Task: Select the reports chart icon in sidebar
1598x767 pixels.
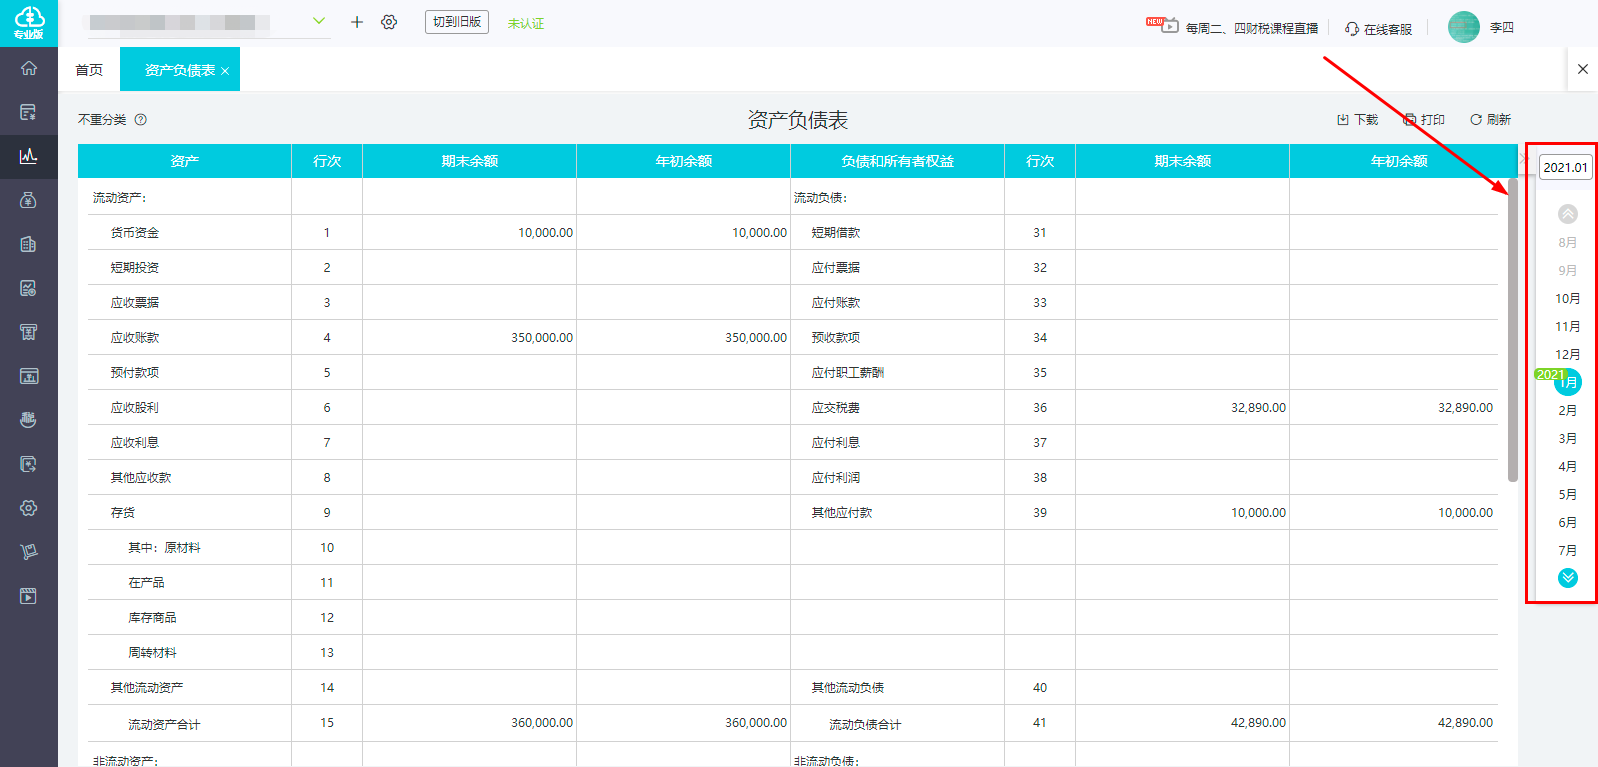Action: (29, 156)
